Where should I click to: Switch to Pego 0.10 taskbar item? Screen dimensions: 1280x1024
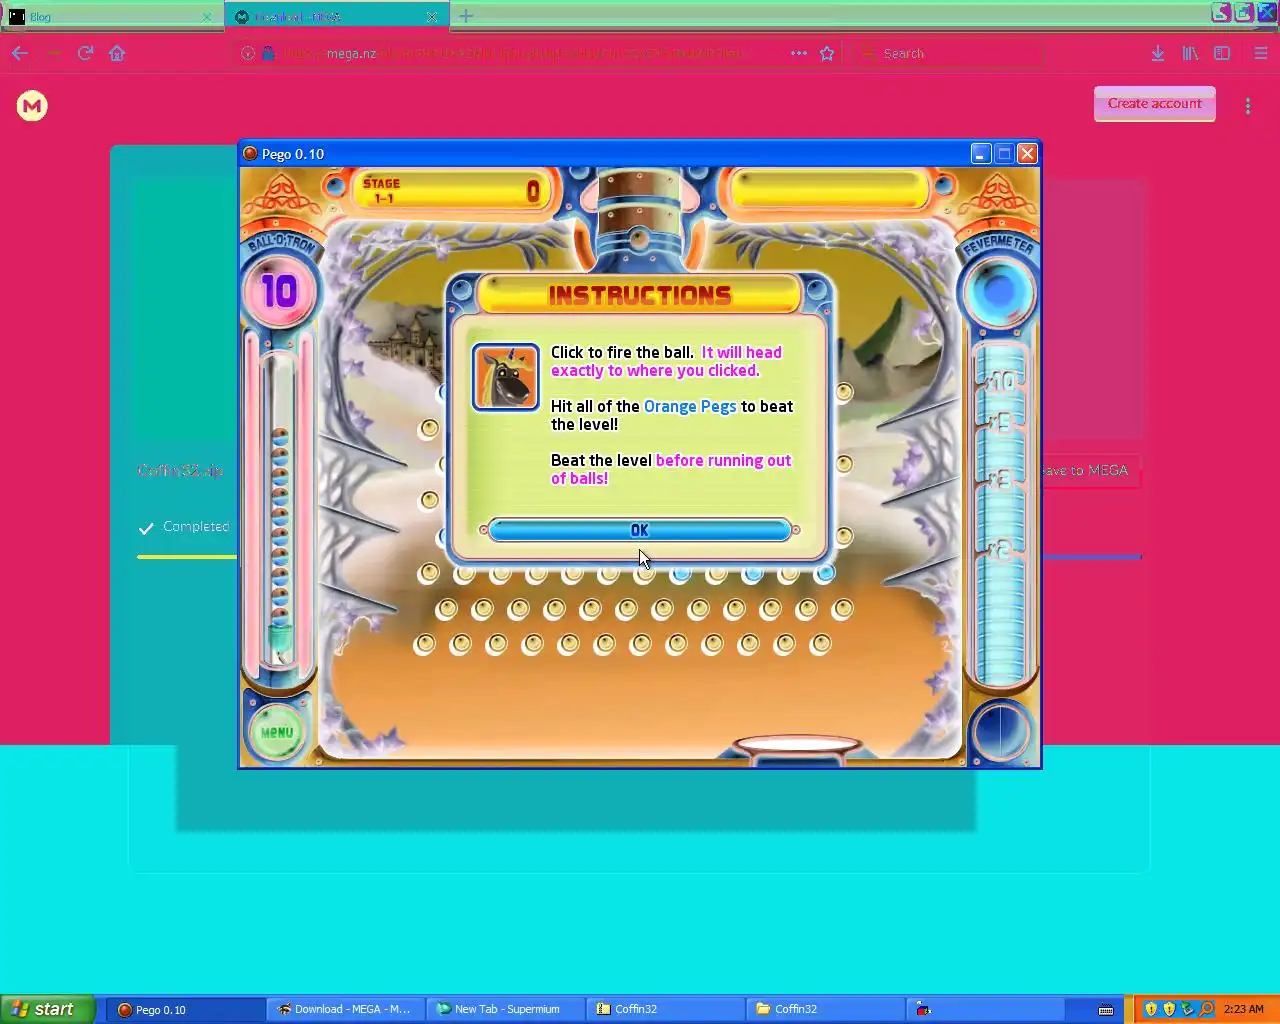click(x=186, y=1009)
